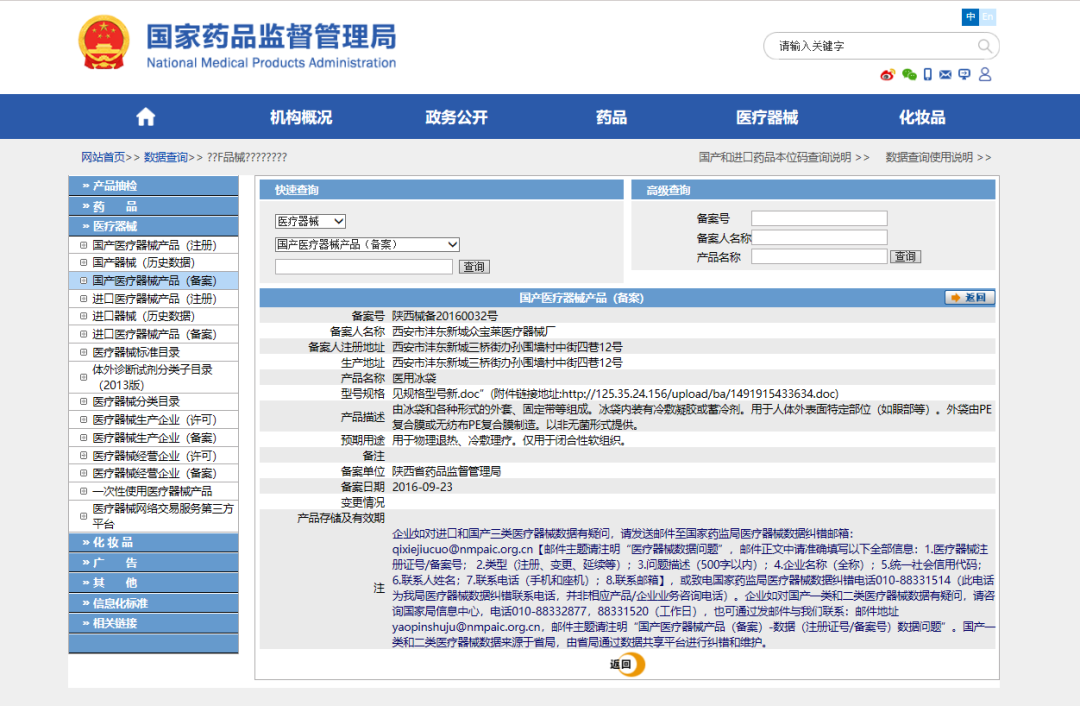Open the 医疗器械 category dropdown

coord(310,221)
